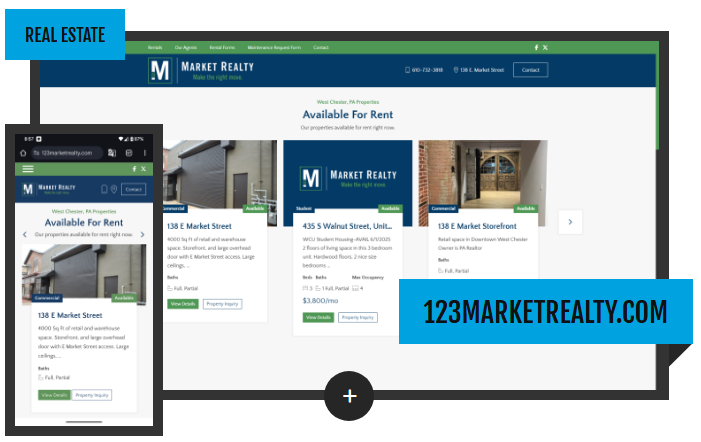Tap the right arrow on mobile carousel
The height and width of the screenshot is (442, 701).
coord(144,234)
